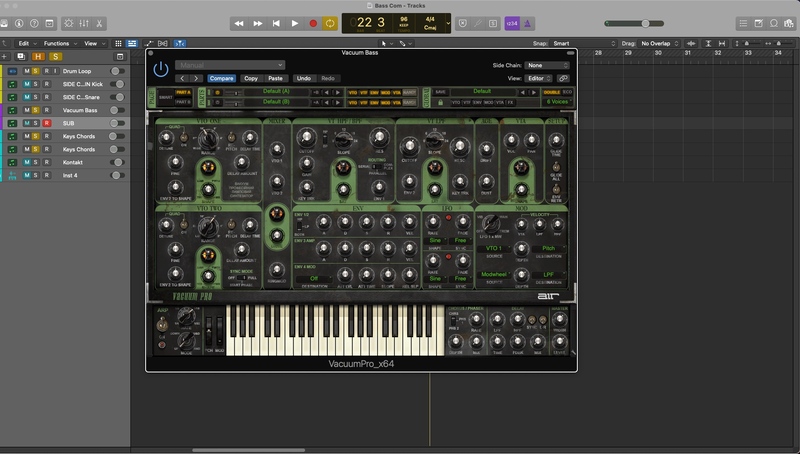The width and height of the screenshot is (800, 454).
Task: Open the View Editor dropdown
Action: point(539,78)
